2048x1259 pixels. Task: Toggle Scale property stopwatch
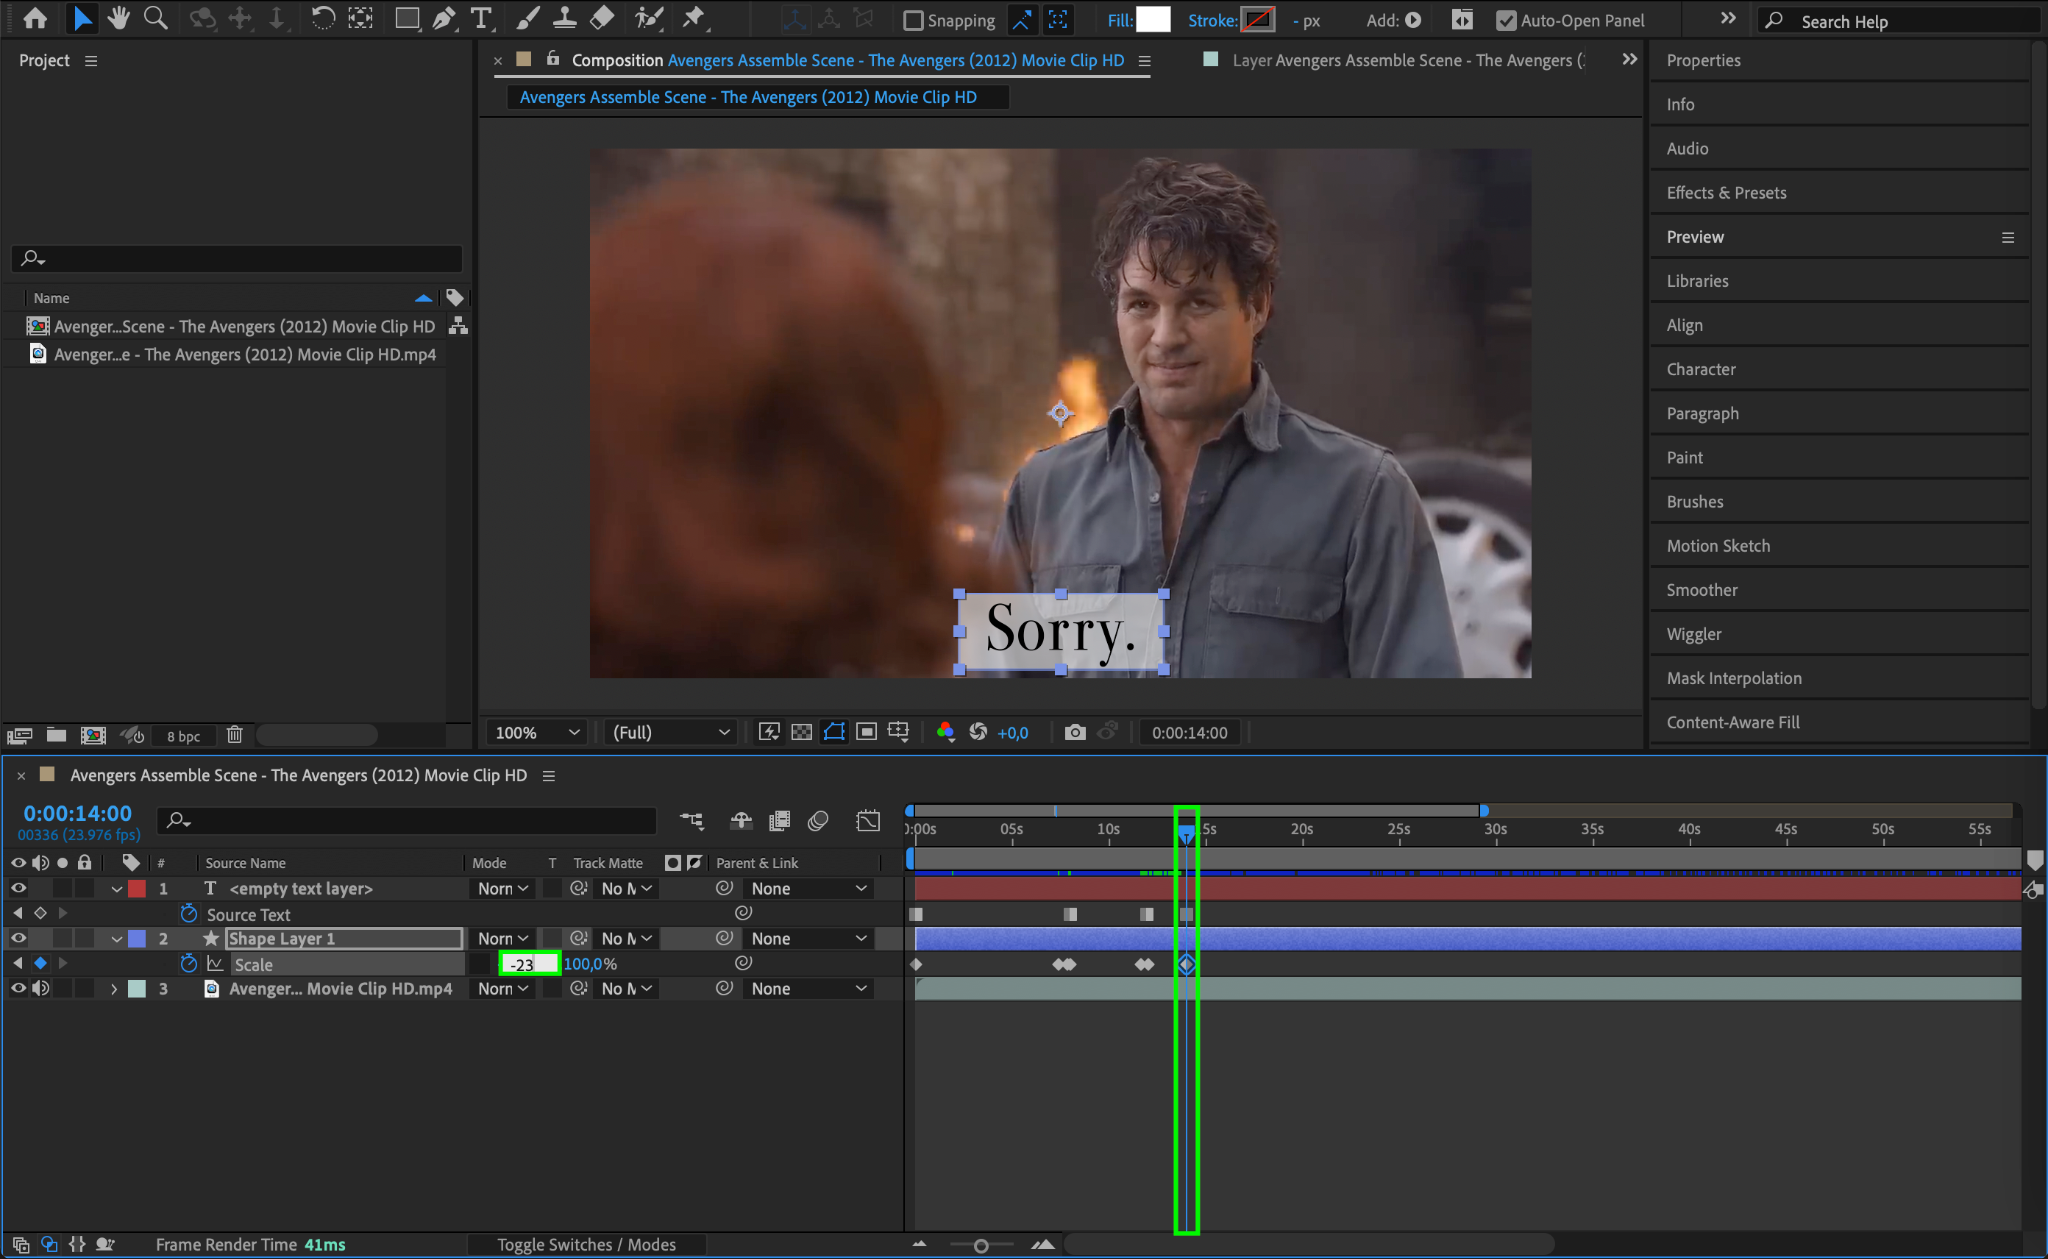coord(188,963)
